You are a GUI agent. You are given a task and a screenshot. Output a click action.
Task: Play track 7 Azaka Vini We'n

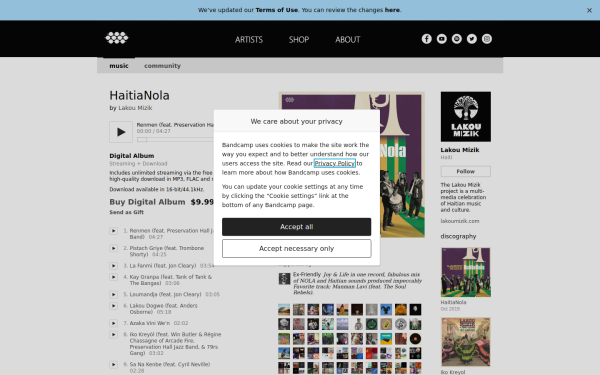tap(114, 323)
